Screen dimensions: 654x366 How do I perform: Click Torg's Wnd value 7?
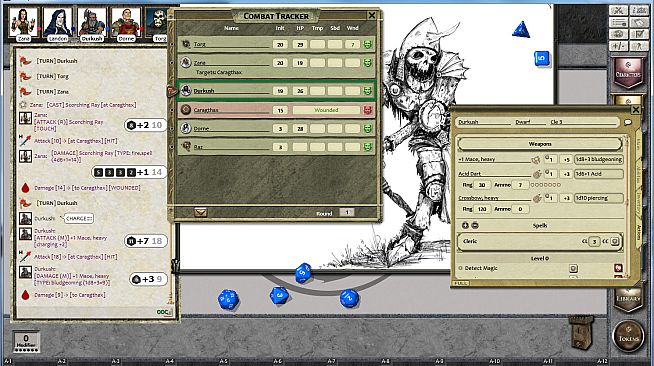(352, 45)
